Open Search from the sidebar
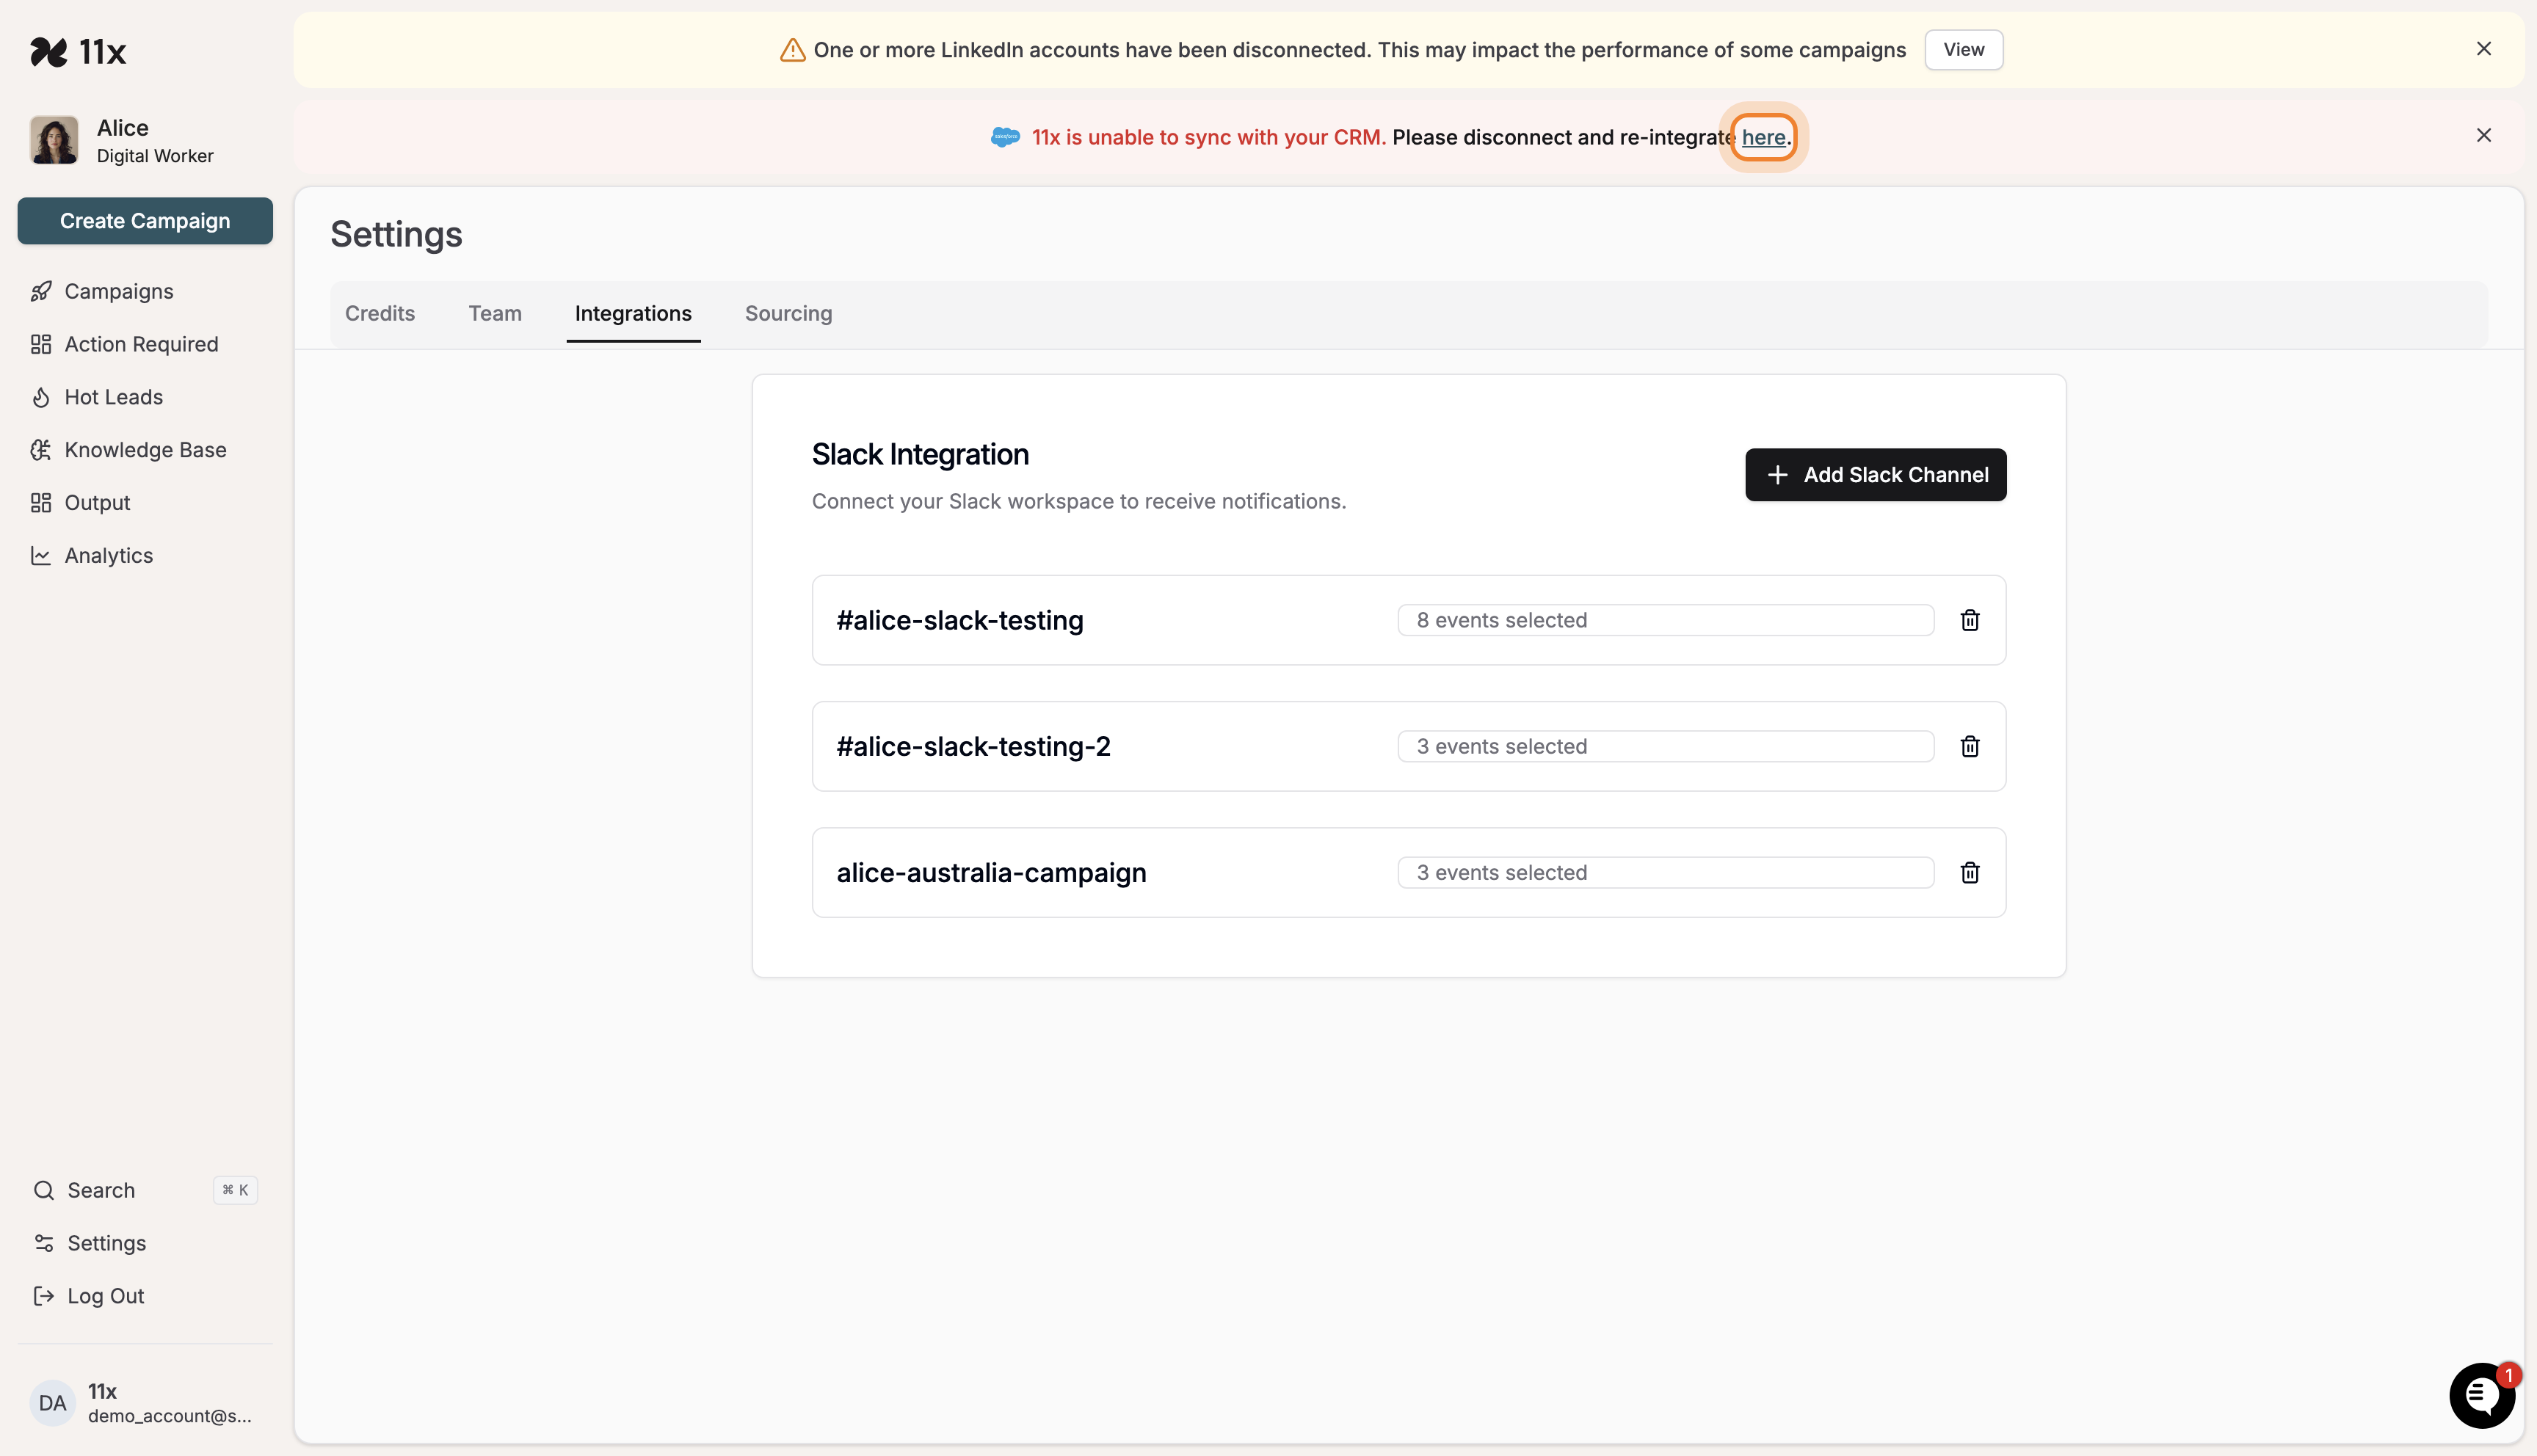 pos(100,1190)
